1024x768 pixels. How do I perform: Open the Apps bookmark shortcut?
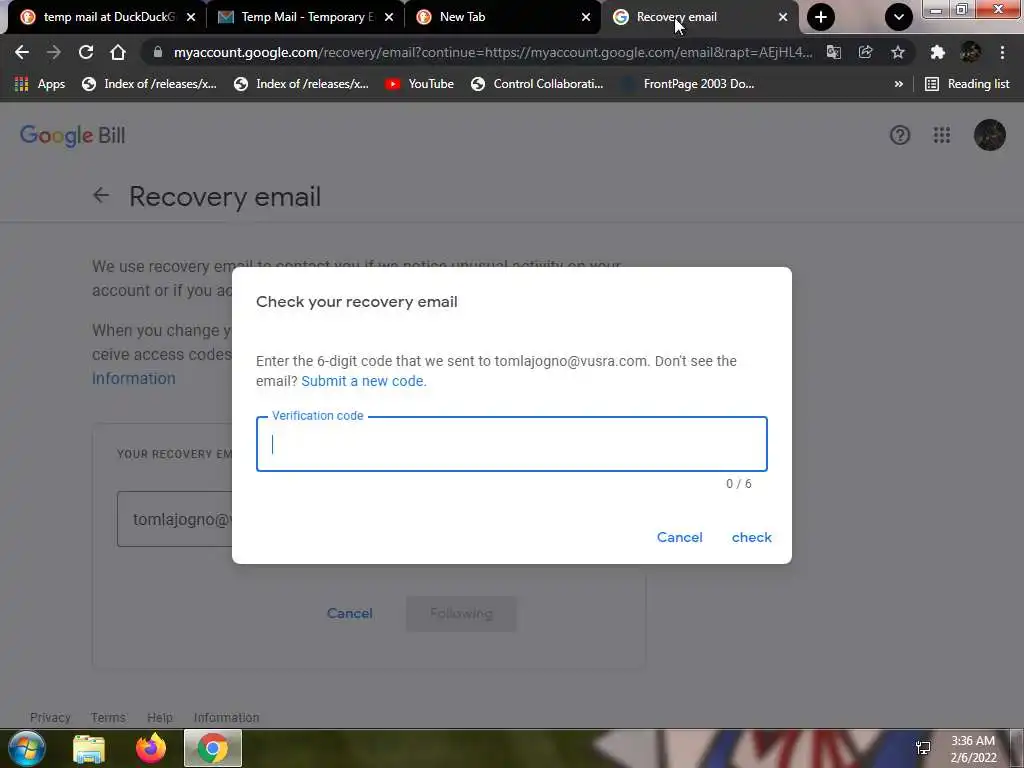click(40, 84)
